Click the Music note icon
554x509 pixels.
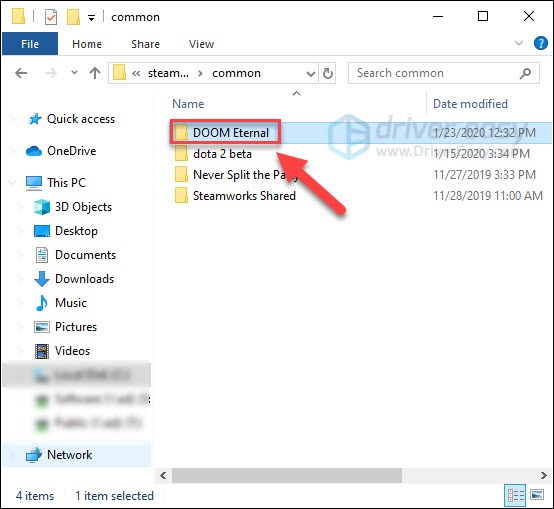[42, 303]
